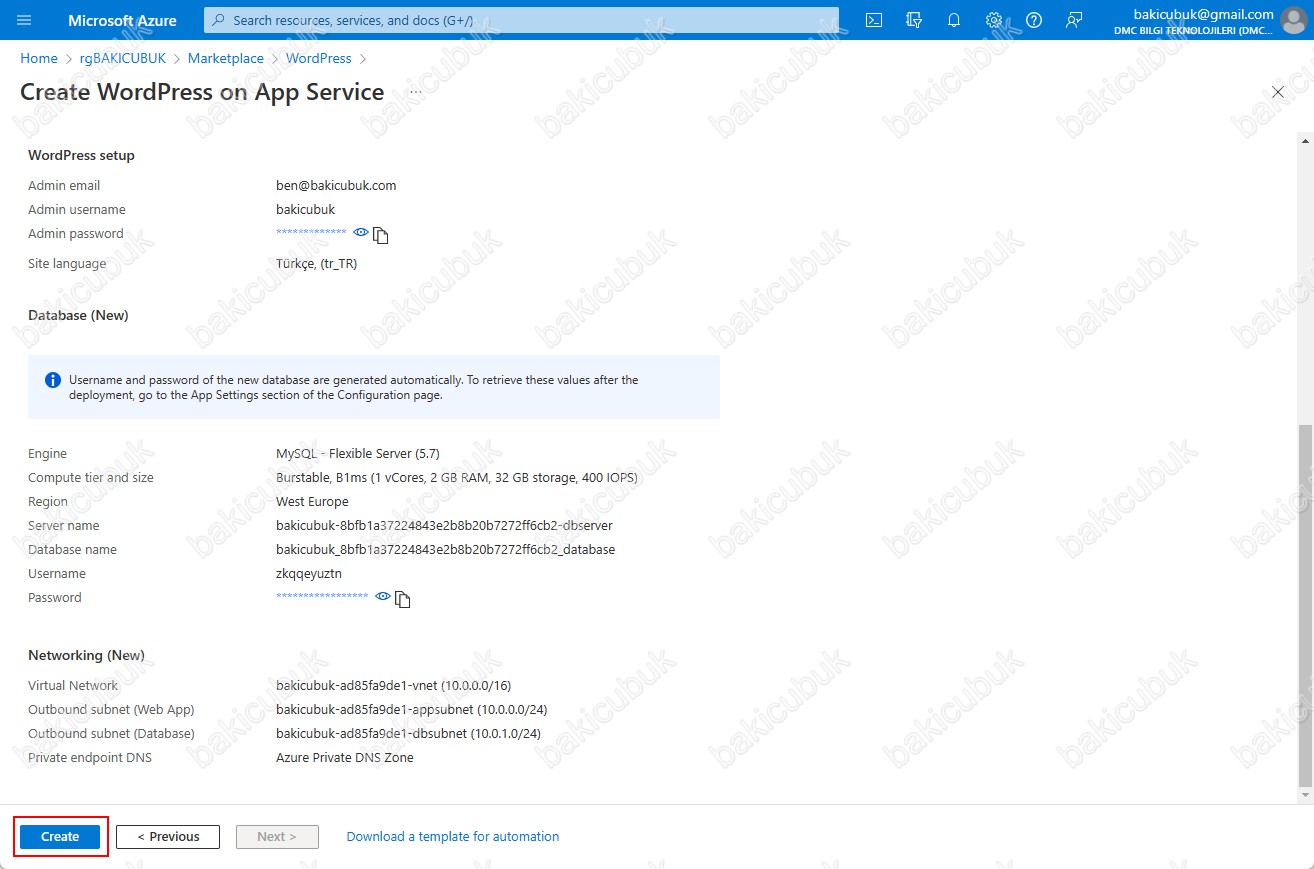This screenshot has width=1314, height=869.
Task: Click the Compute tier and size label
Action: tap(91, 478)
